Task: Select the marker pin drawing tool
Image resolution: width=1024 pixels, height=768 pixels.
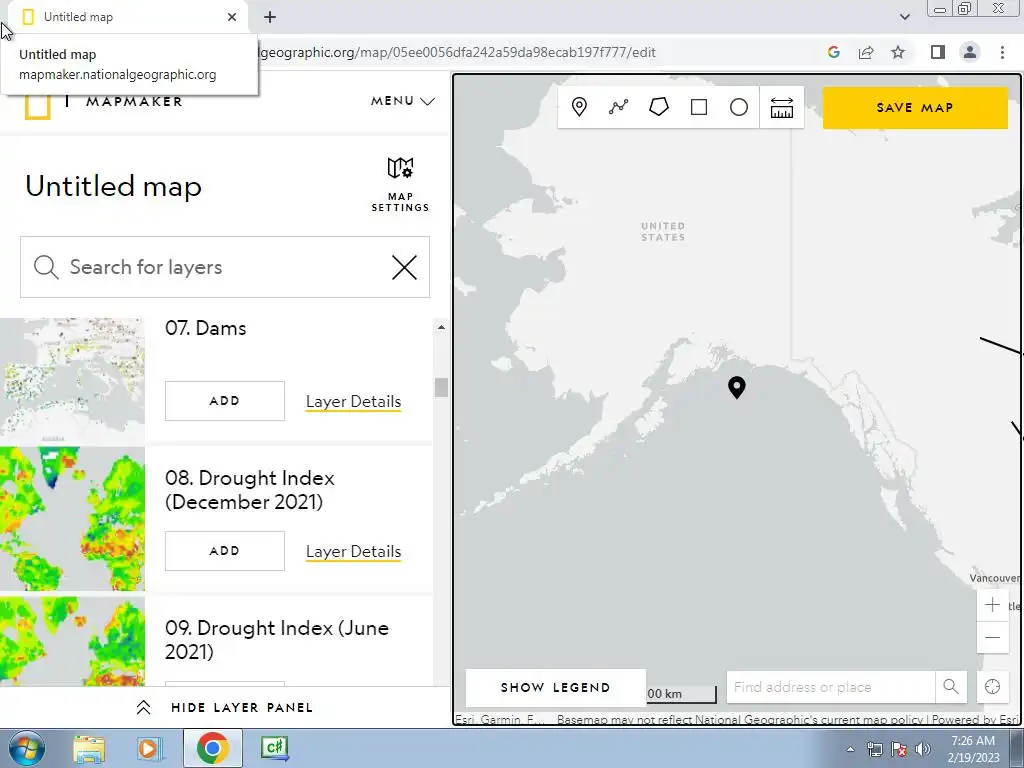Action: (579, 107)
